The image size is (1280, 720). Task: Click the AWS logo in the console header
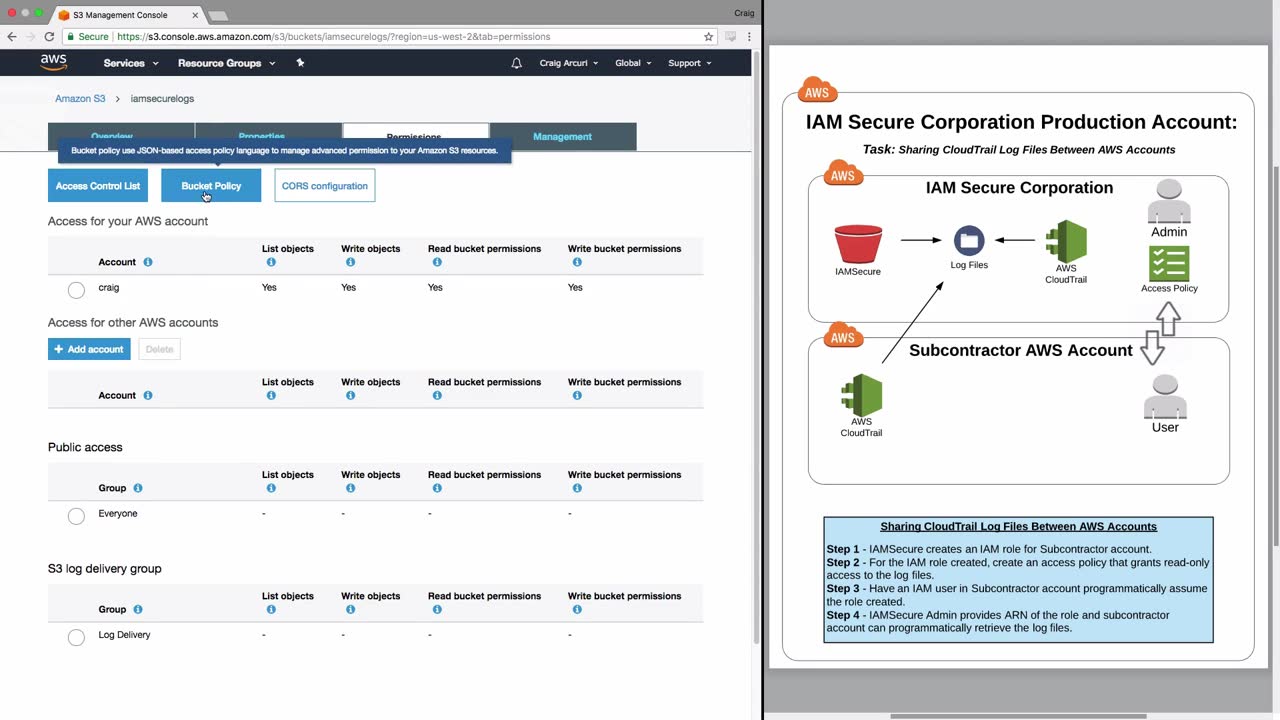[54, 62]
